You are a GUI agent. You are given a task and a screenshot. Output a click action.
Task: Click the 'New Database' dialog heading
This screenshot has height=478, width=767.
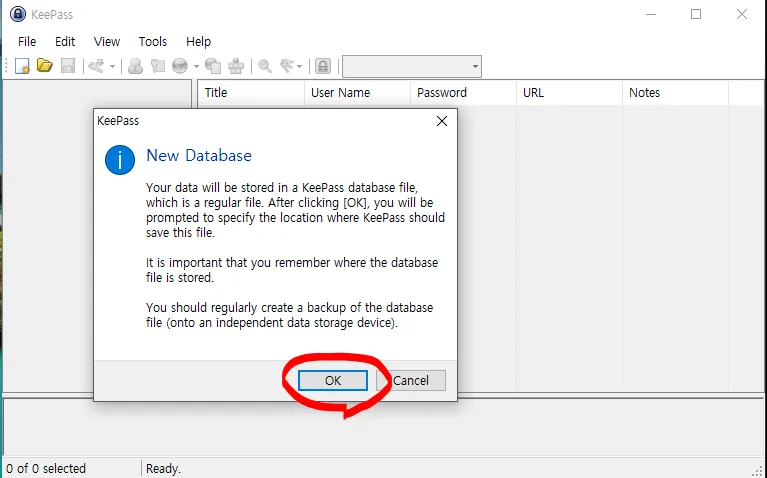[x=199, y=155]
